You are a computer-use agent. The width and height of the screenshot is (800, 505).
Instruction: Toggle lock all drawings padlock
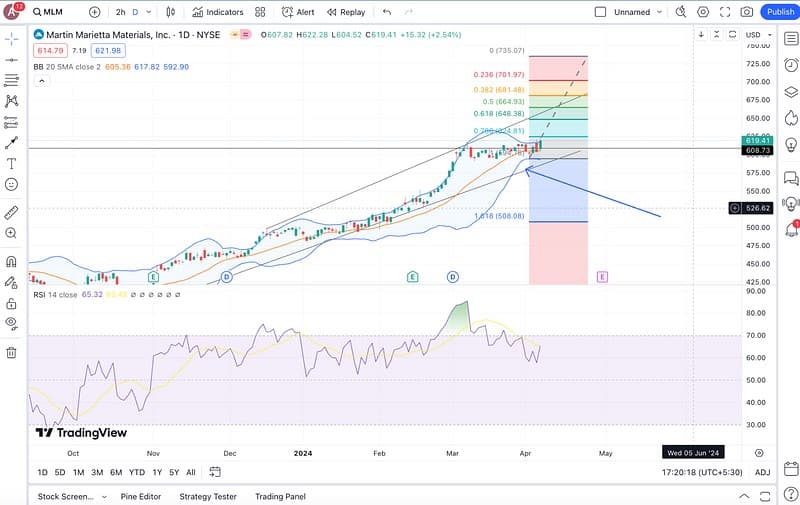click(11, 303)
